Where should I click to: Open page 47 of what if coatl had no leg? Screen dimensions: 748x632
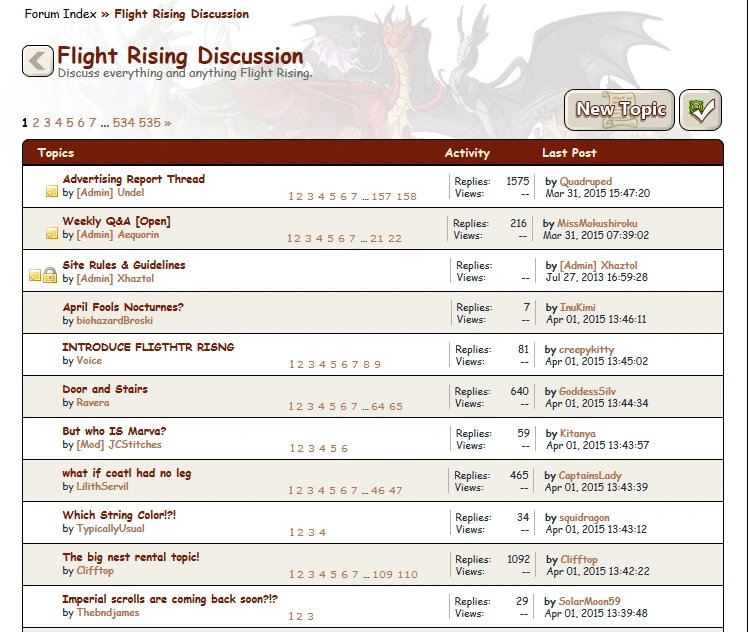(396, 491)
